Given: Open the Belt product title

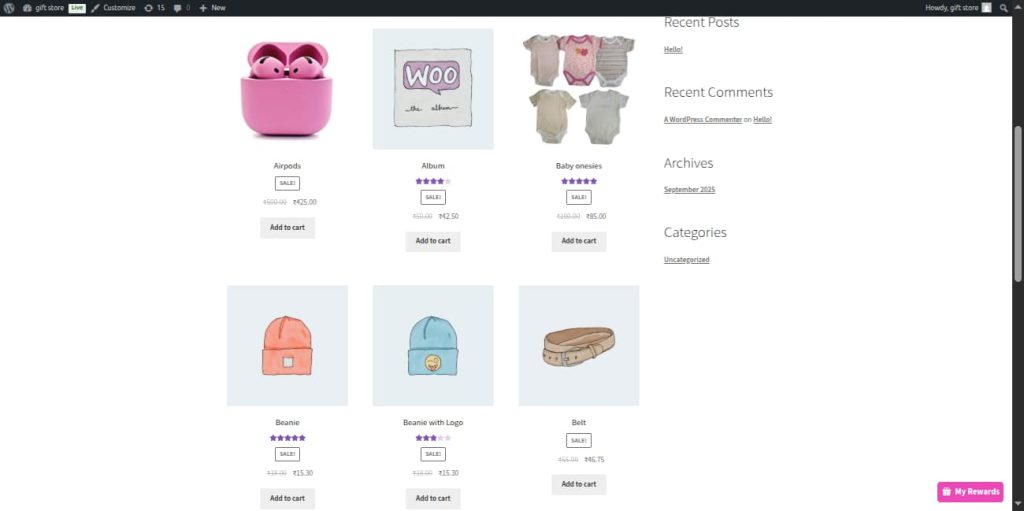Looking at the screenshot, I should coord(579,422).
